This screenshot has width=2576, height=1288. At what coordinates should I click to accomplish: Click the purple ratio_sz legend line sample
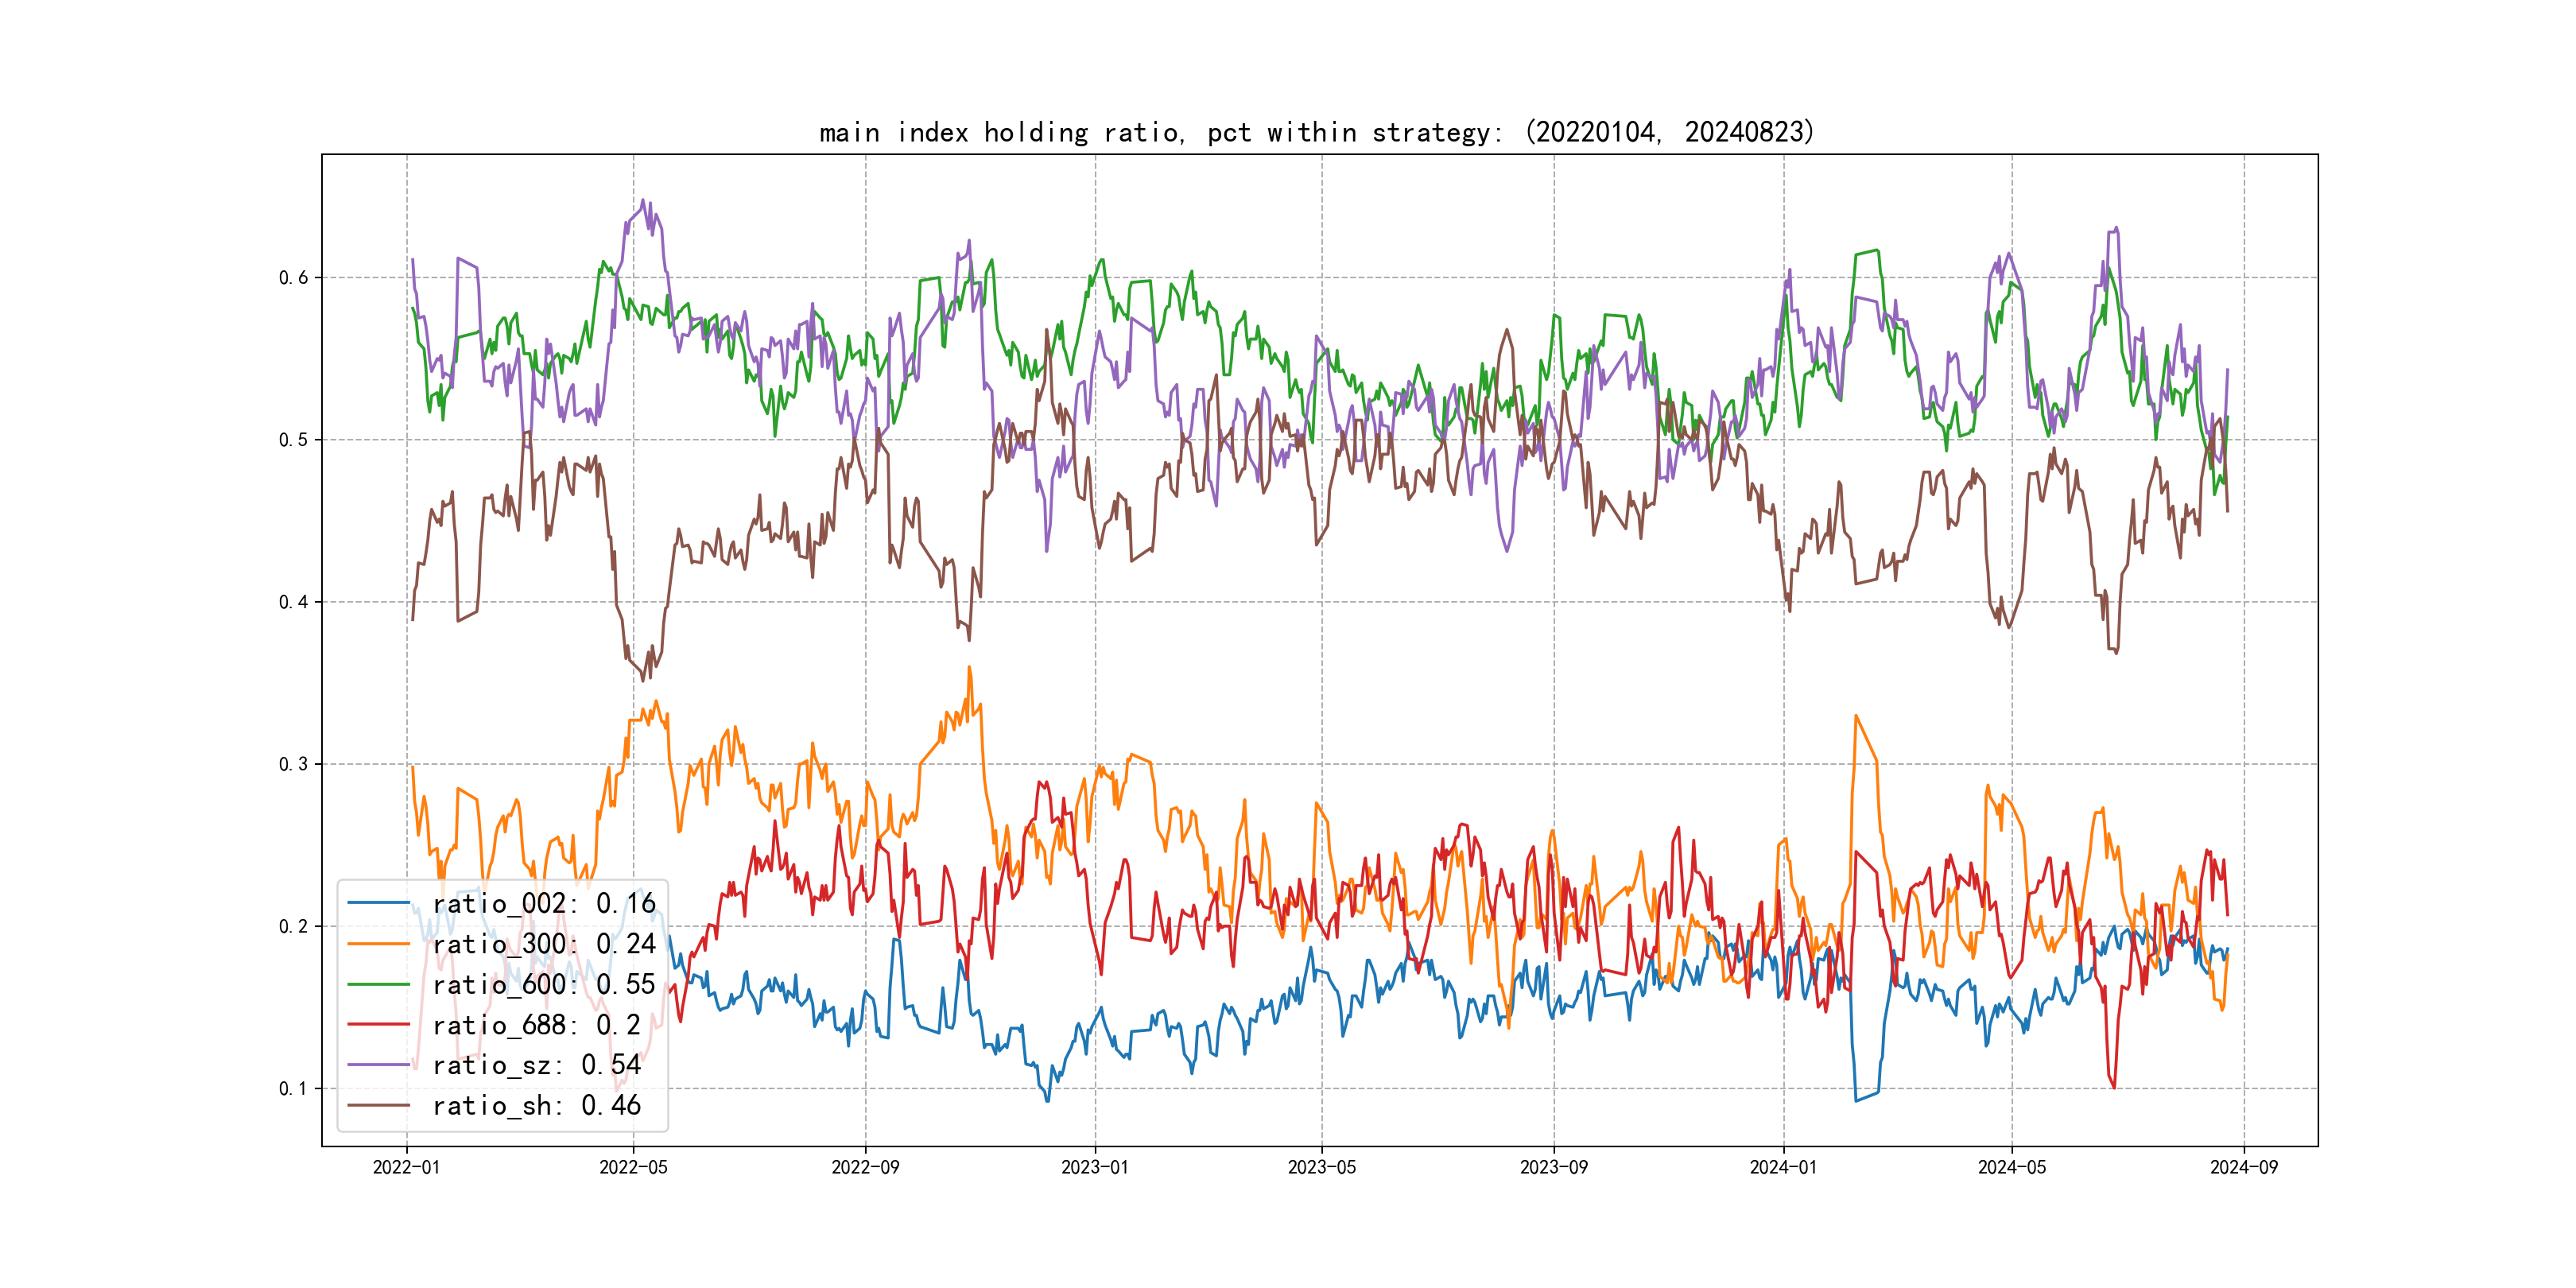[x=379, y=1065]
